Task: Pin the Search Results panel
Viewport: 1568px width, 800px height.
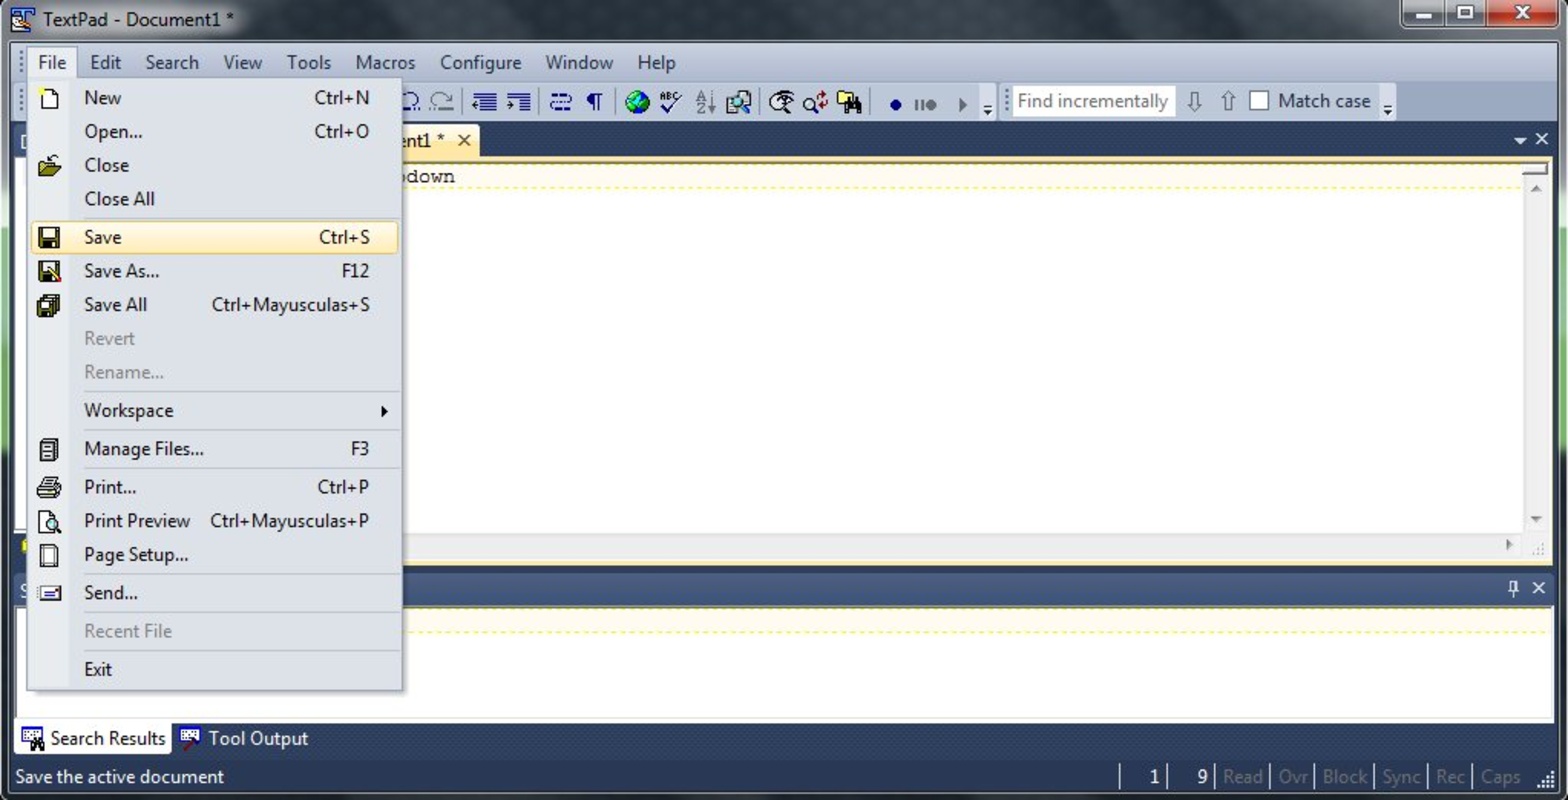Action: click(x=1514, y=588)
